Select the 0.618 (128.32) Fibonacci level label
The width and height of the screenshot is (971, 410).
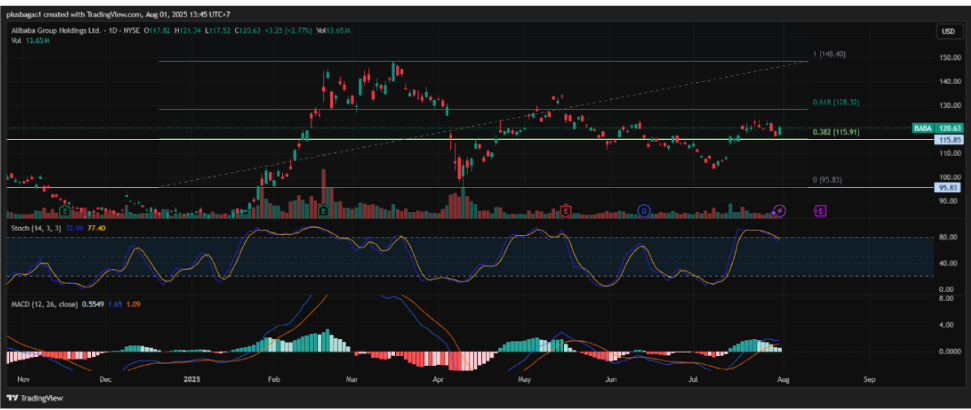835,103
